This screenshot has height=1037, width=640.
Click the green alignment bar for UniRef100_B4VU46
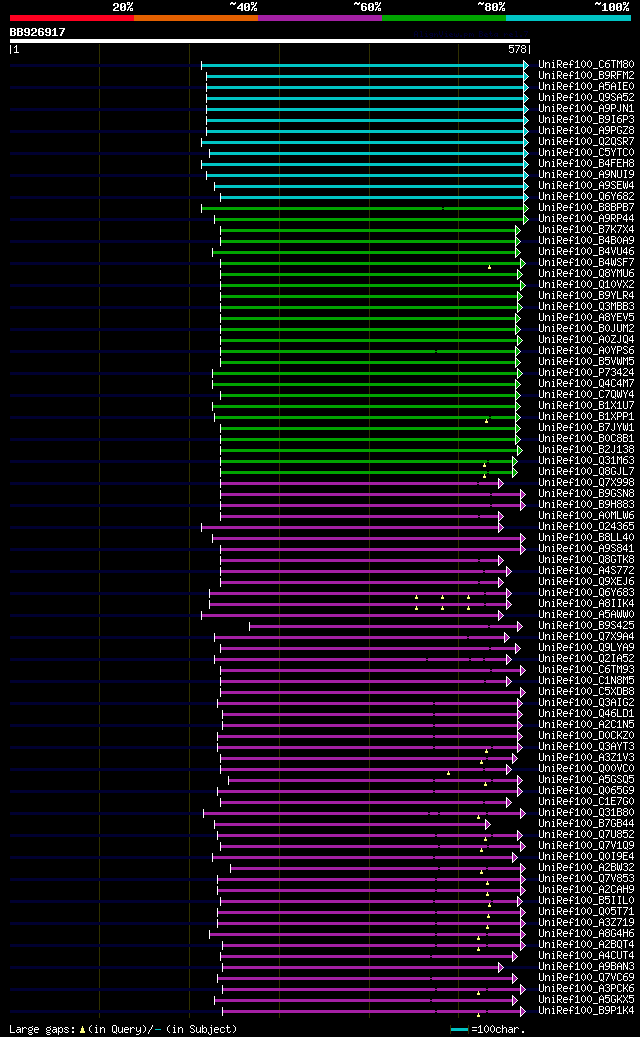point(364,252)
